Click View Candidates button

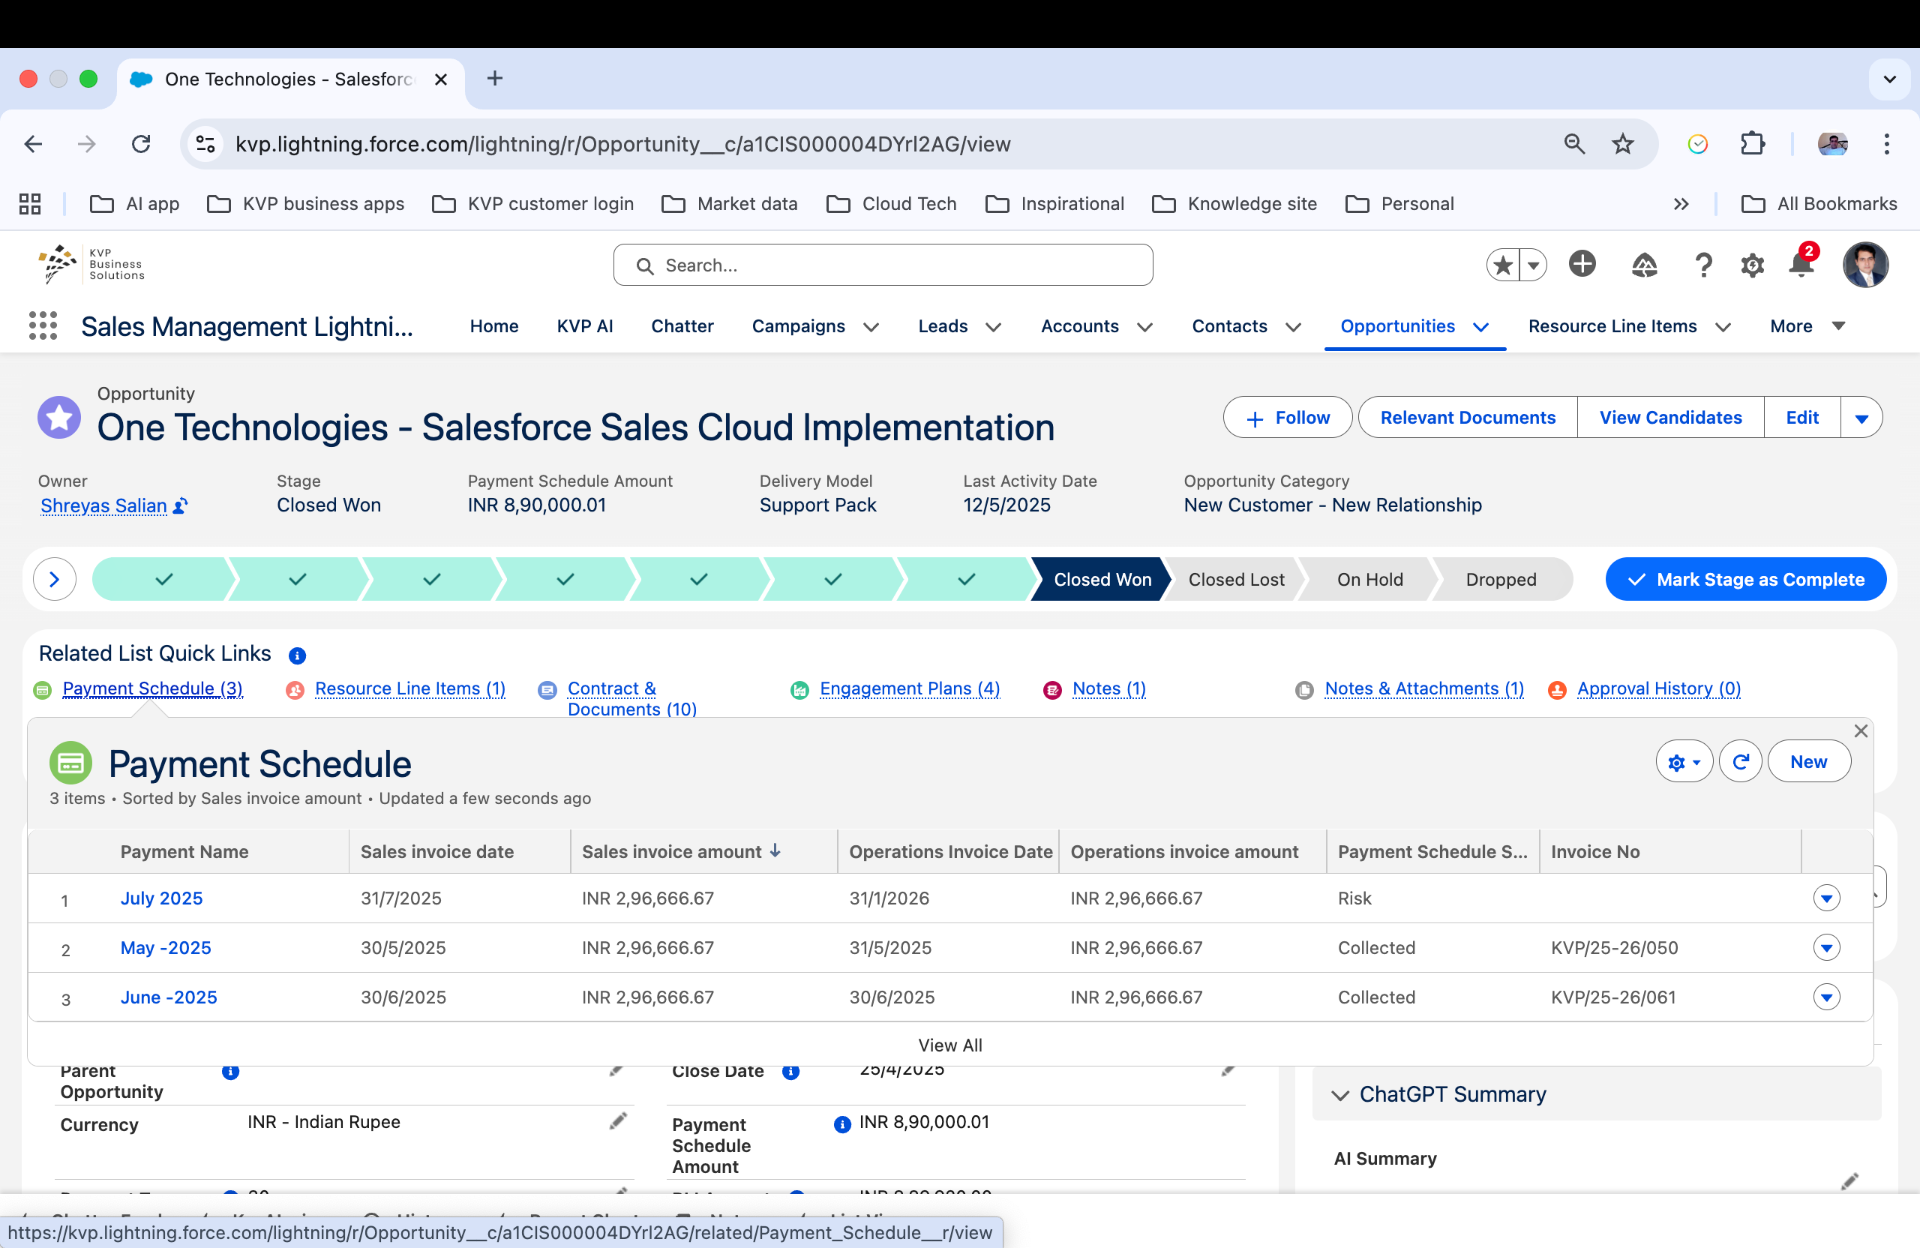(1670, 418)
